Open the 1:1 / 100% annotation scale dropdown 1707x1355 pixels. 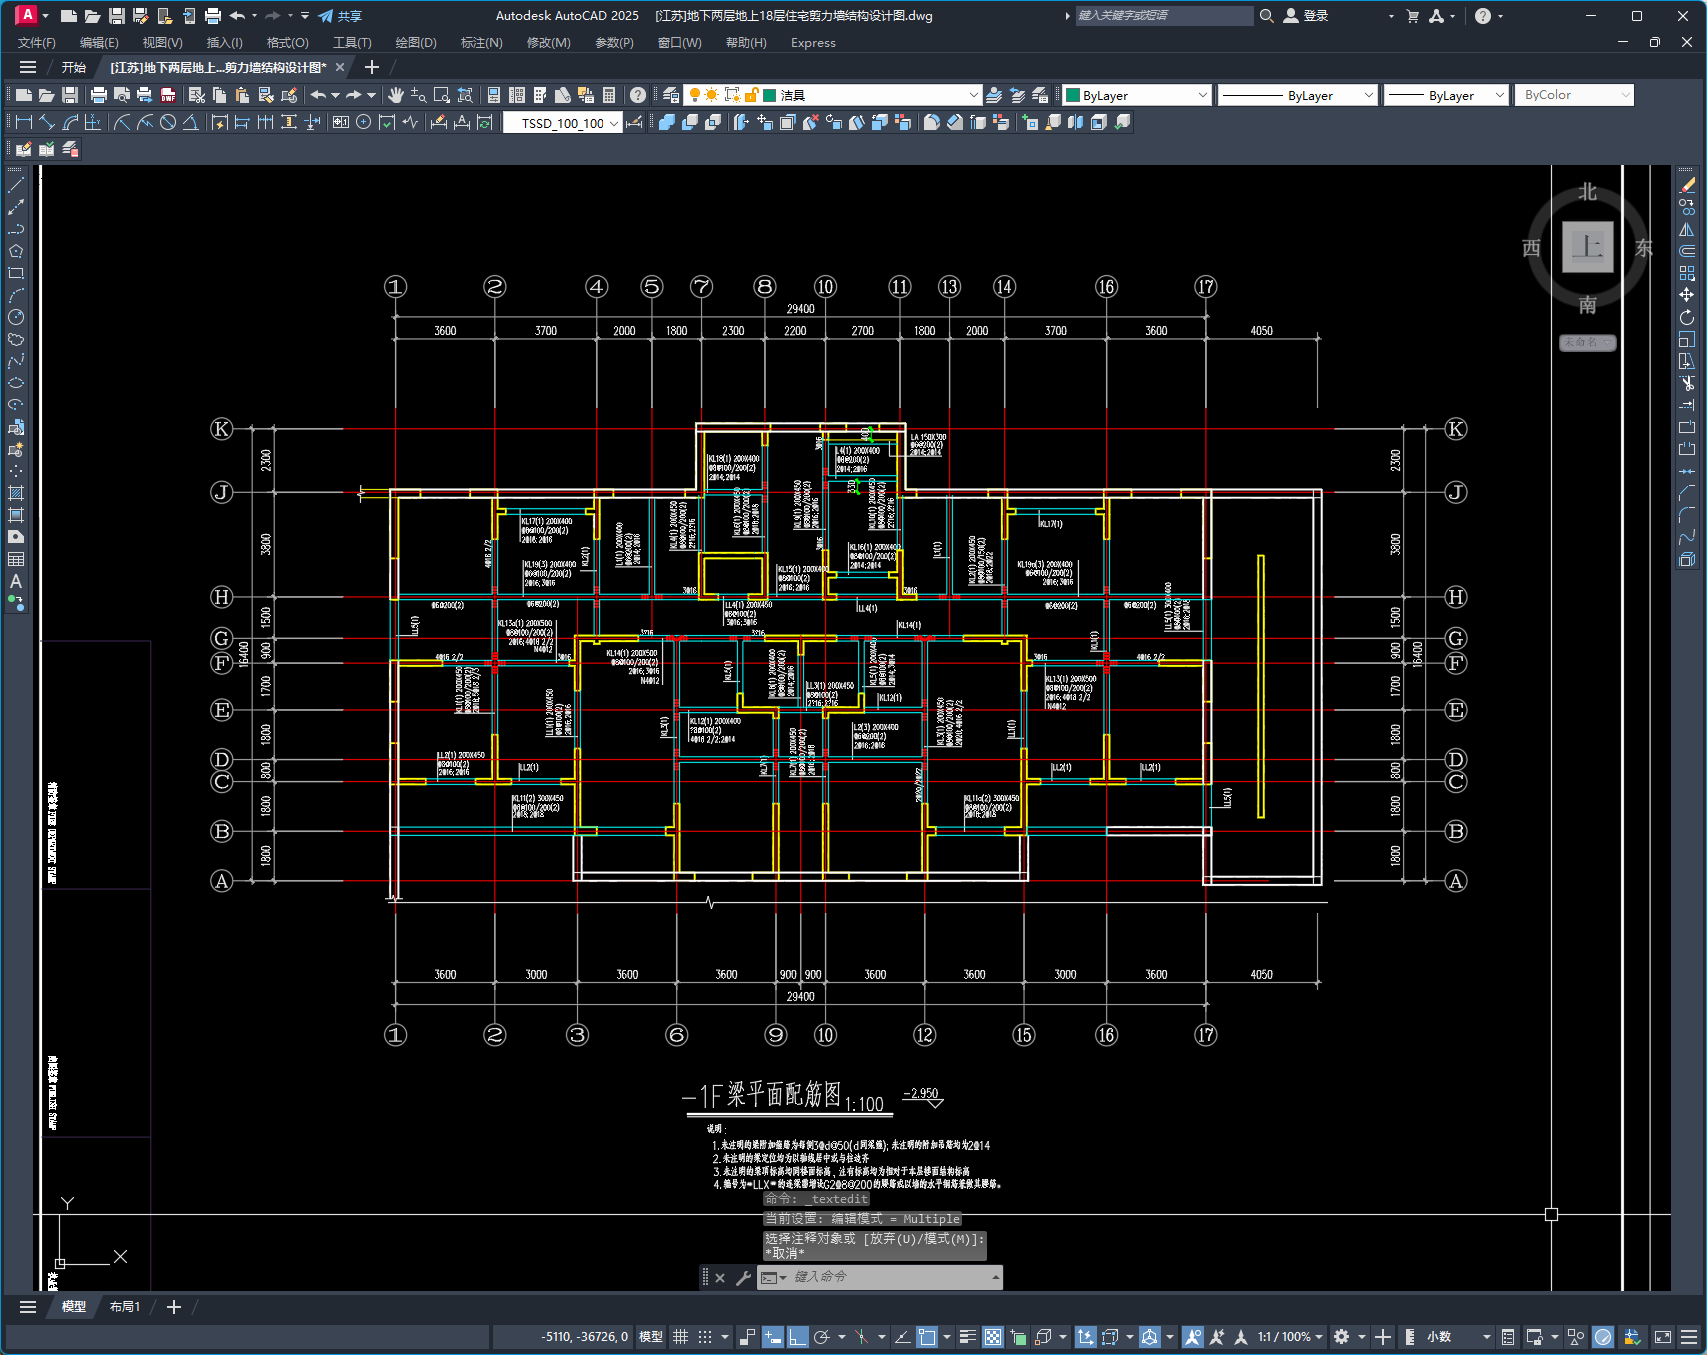[1290, 1337]
